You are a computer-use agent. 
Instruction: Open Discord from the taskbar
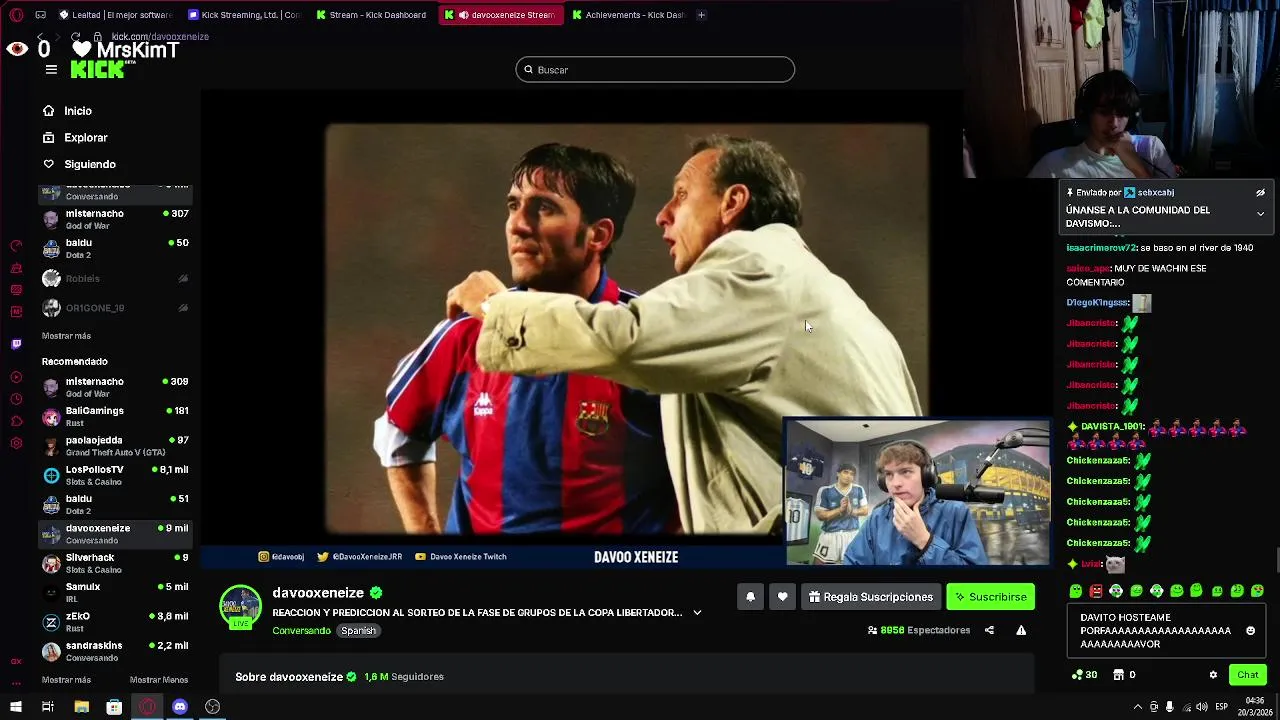(180, 707)
